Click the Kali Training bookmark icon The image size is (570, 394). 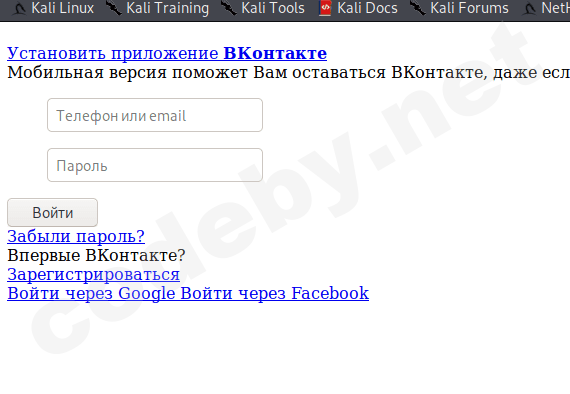[x=114, y=8]
